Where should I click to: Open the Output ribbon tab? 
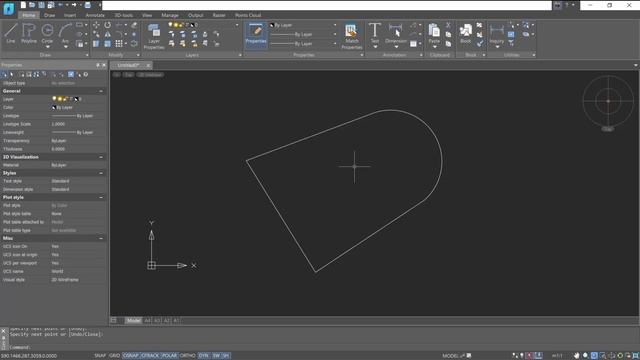196,15
